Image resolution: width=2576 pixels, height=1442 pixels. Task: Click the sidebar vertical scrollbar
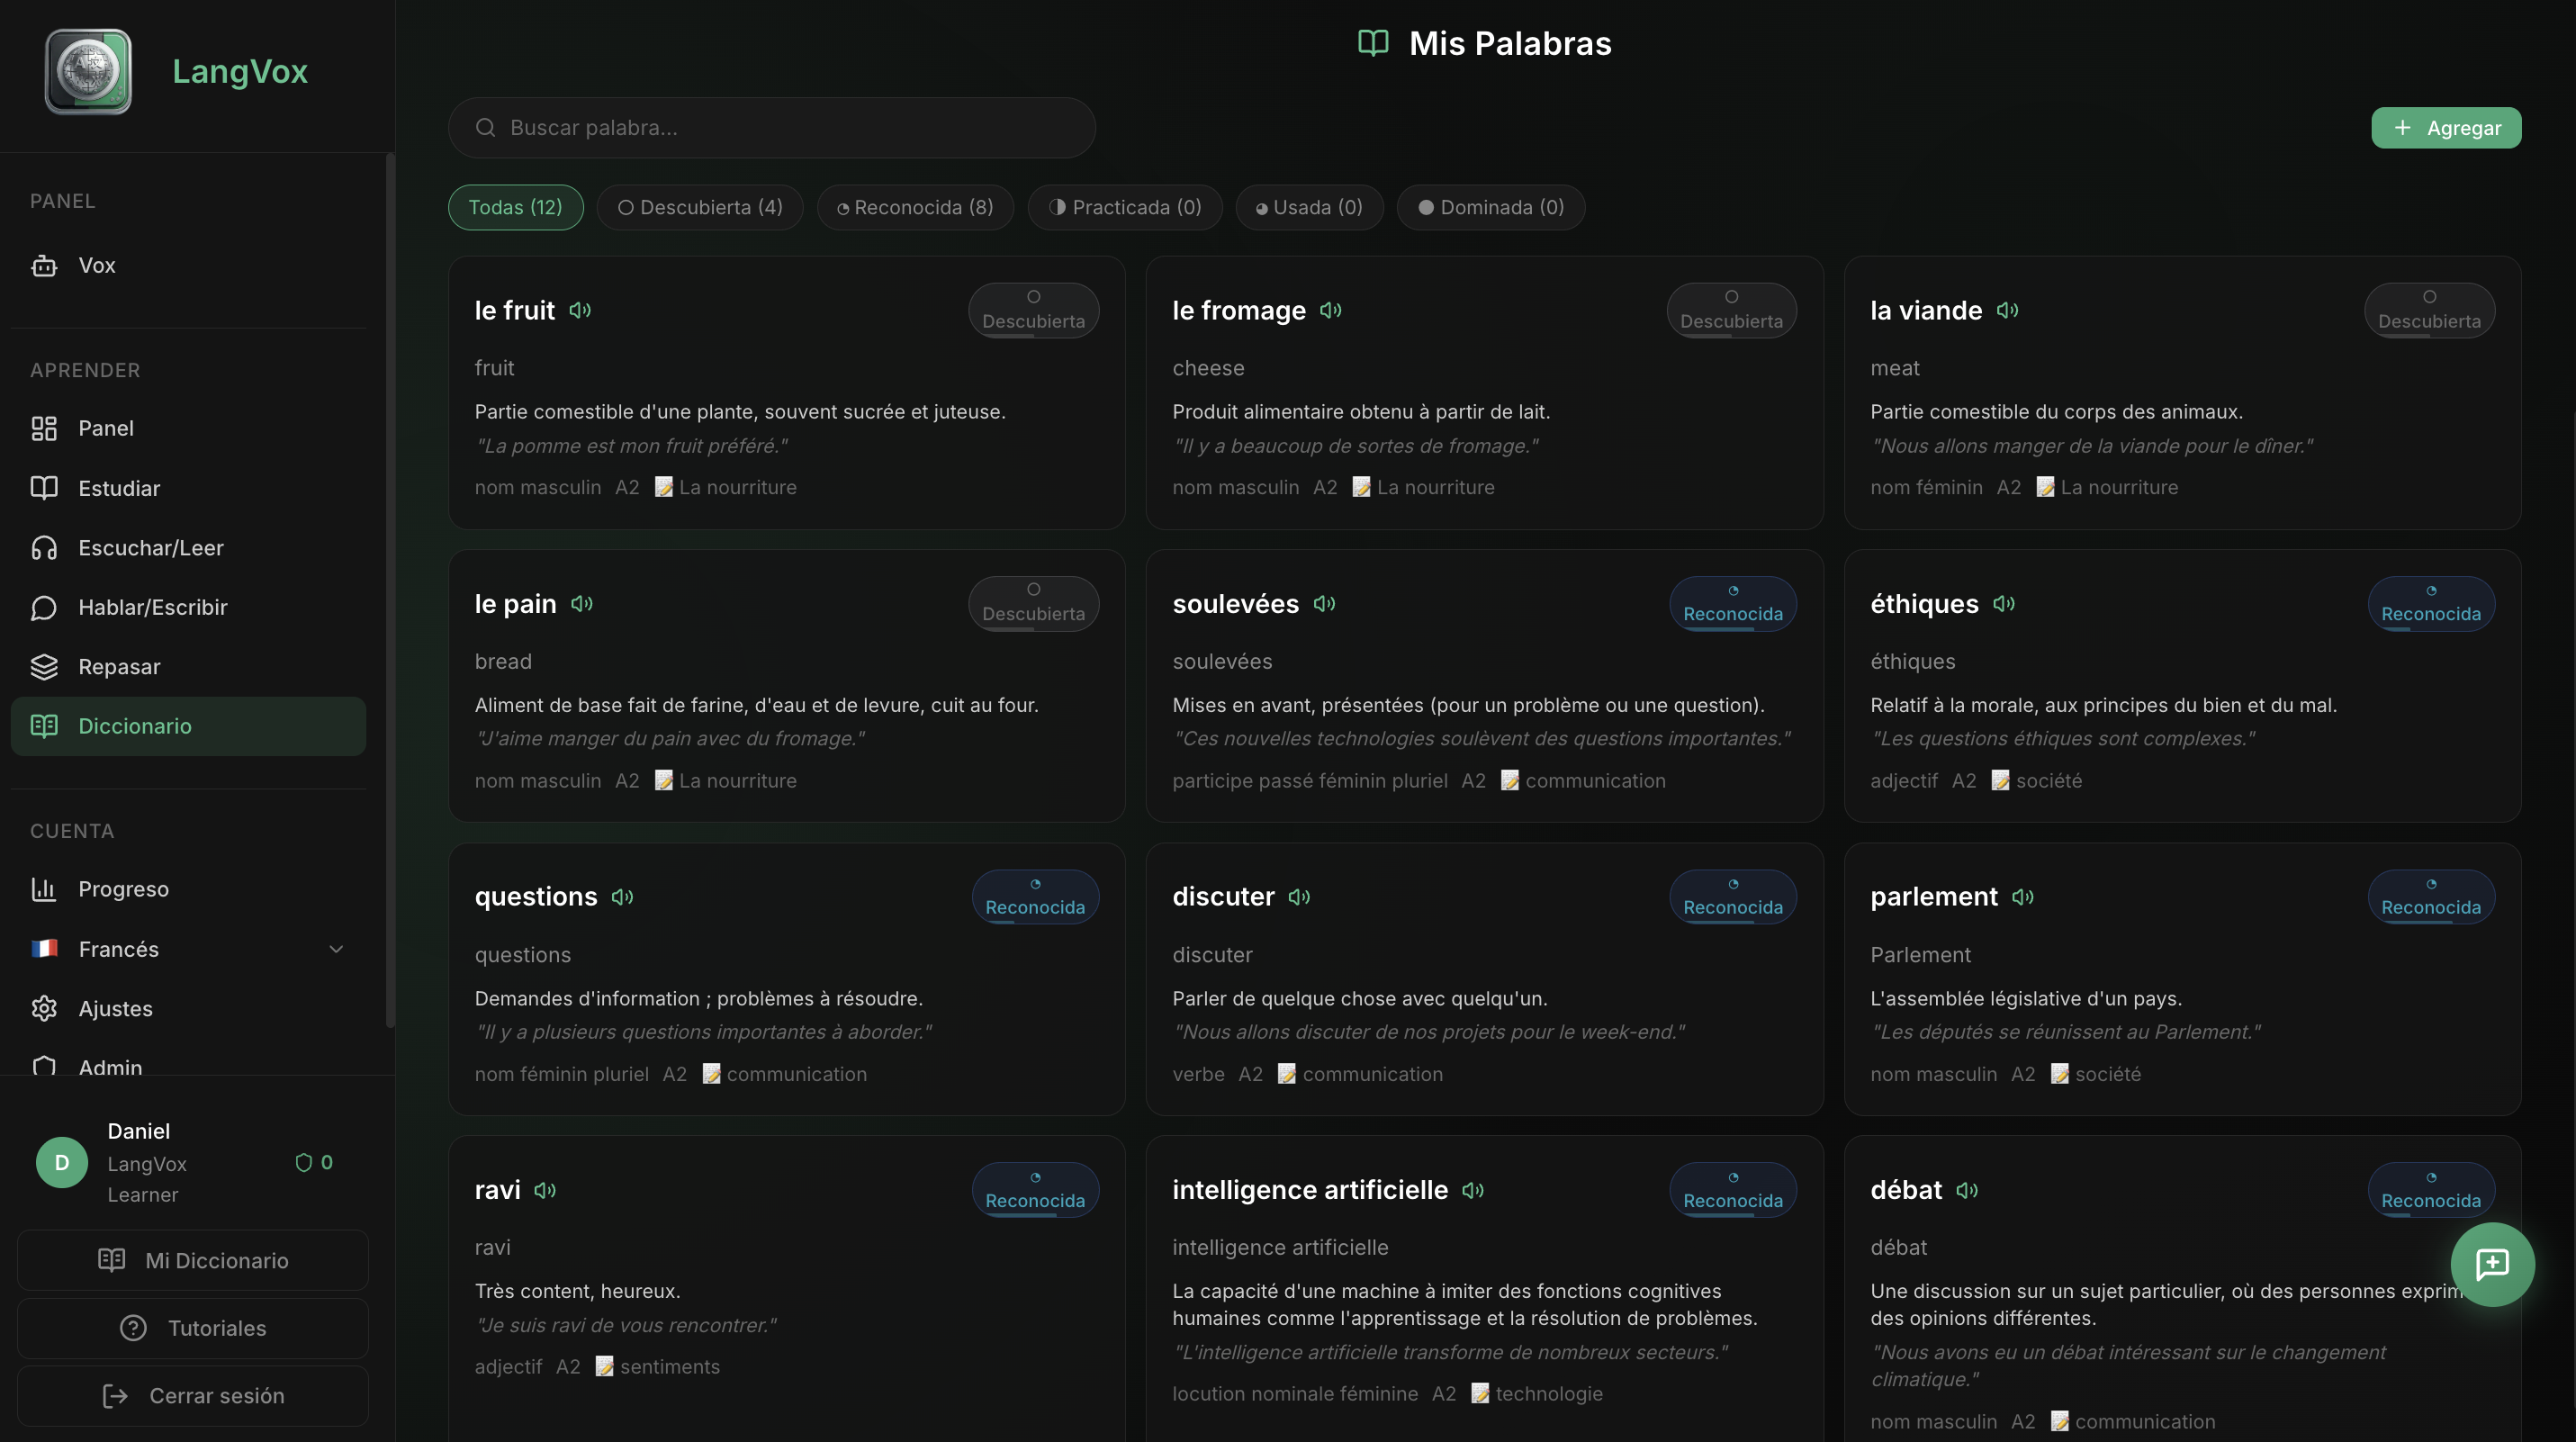pyautogui.click(x=390, y=590)
